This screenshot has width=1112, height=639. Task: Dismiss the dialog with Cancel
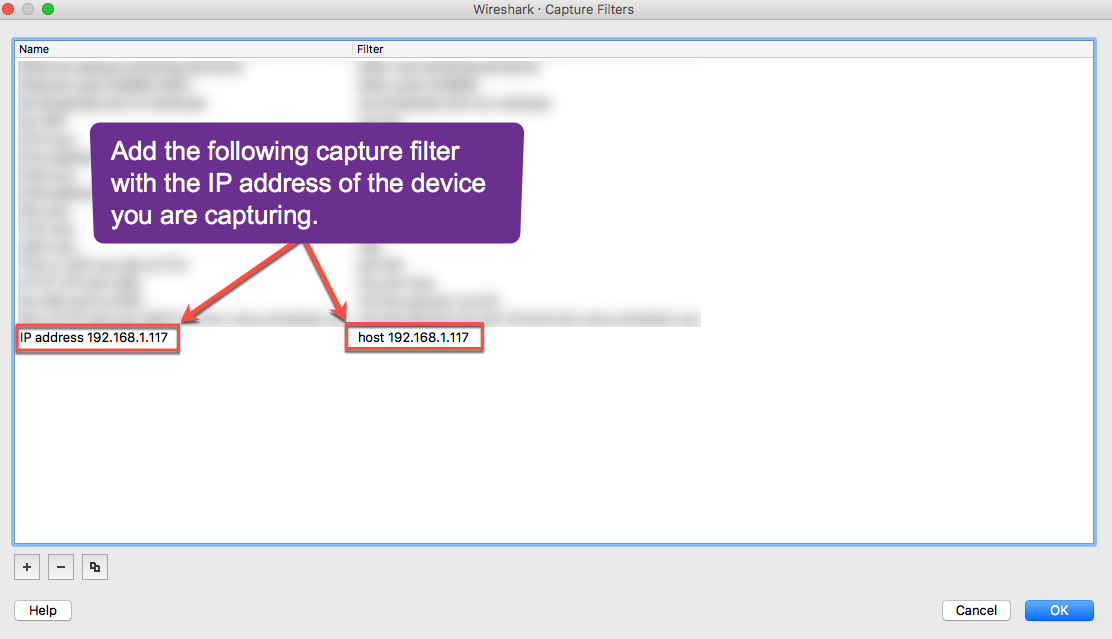975,610
